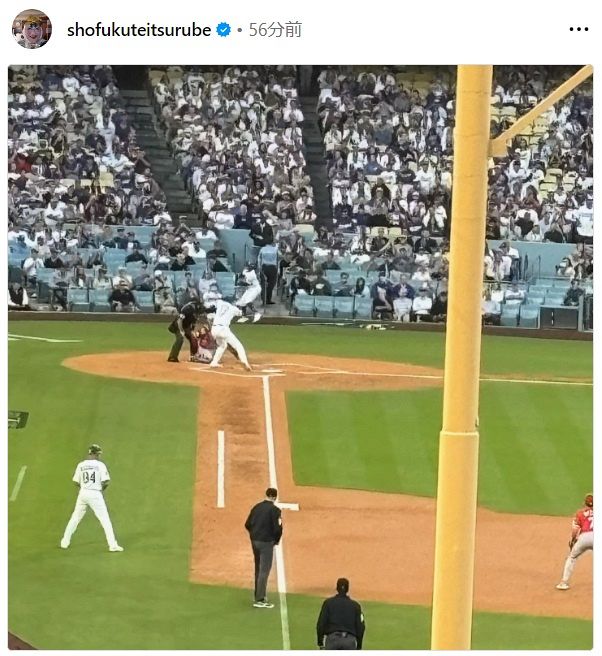The image size is (602, 656).
Task: Click the 56分前 post timestamp
Action: (x=275, y=30)
